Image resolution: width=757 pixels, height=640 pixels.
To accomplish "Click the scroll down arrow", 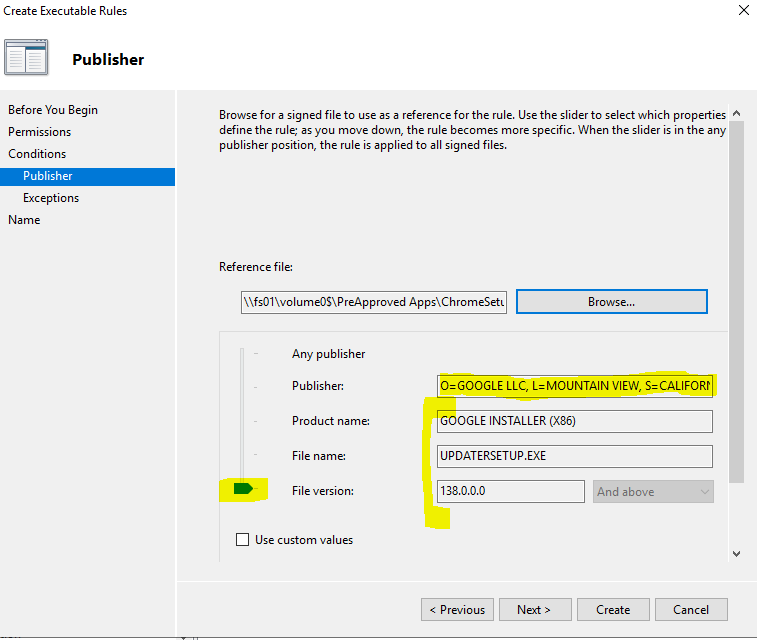I will click(736, 554).
